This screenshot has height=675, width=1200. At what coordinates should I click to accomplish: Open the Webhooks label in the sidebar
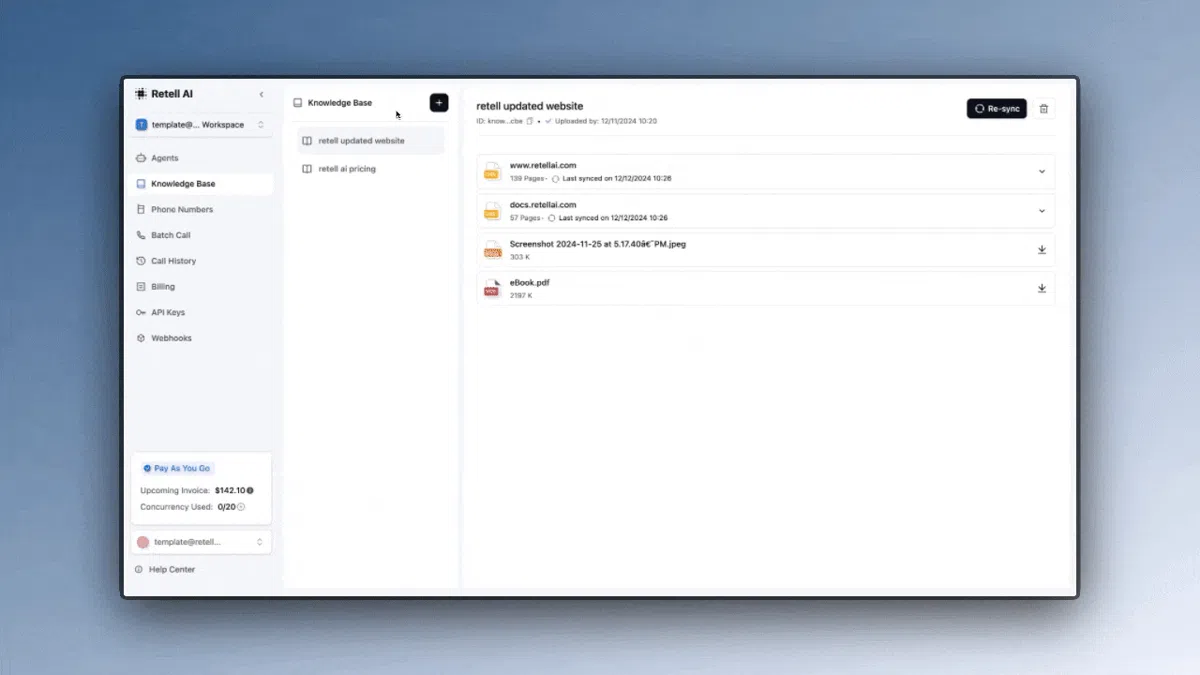click(171, 338)
